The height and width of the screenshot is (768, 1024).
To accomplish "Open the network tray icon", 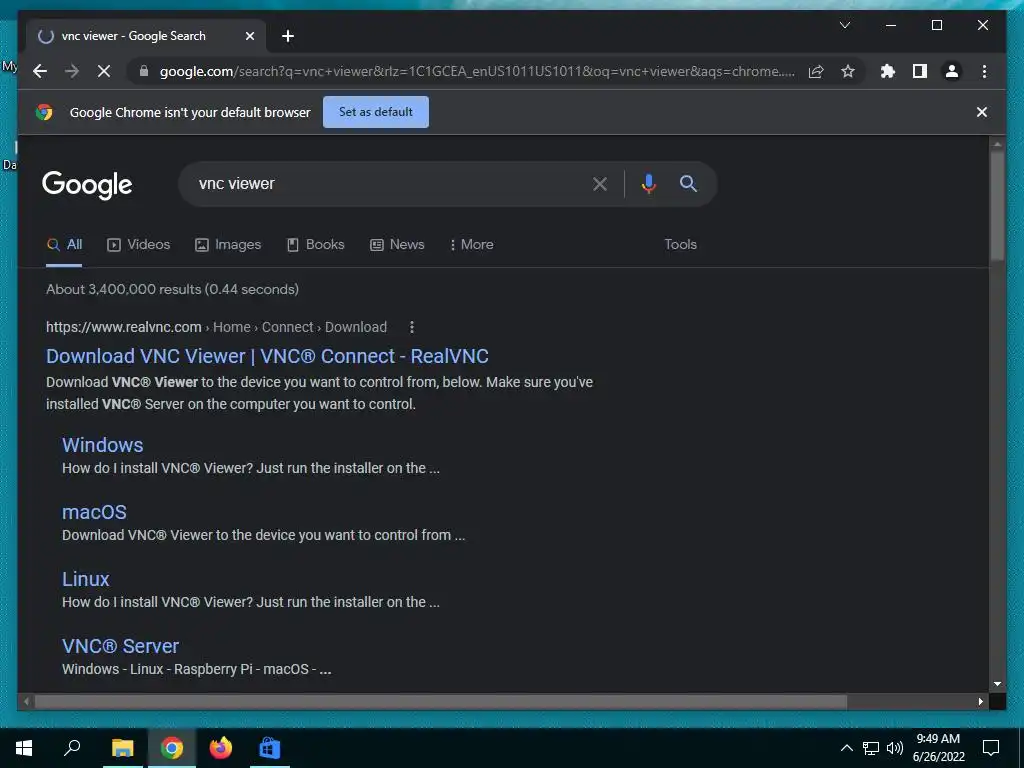I will 871,748.
